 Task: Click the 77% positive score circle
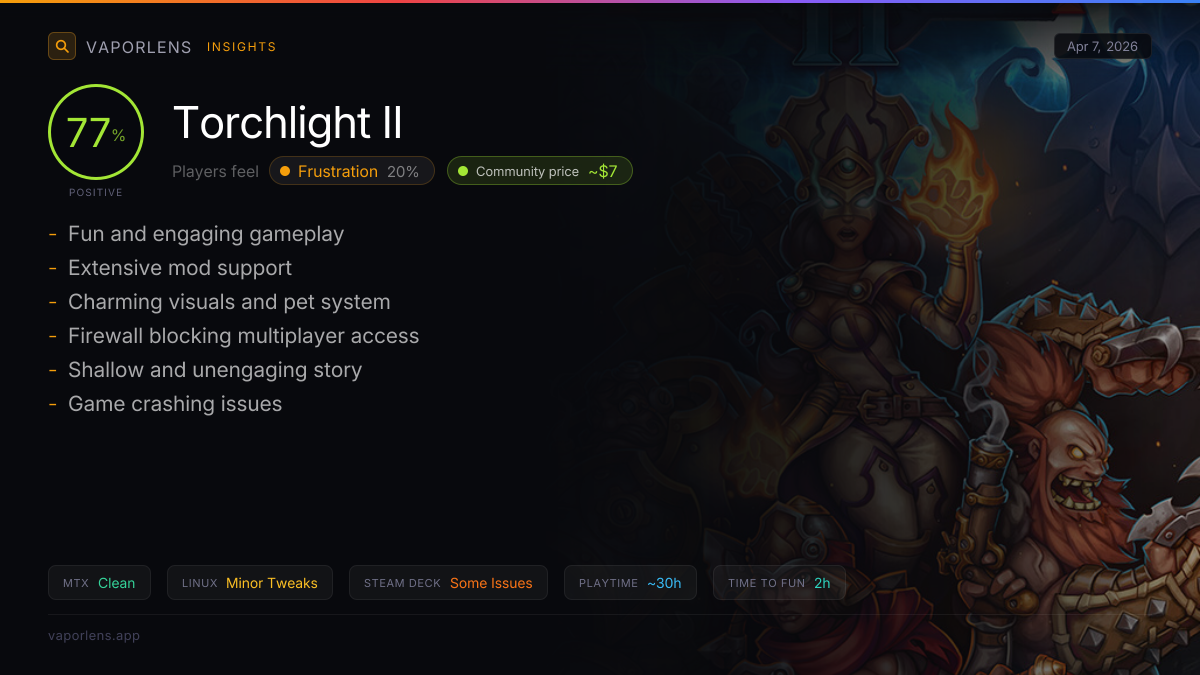pos(96,133)
